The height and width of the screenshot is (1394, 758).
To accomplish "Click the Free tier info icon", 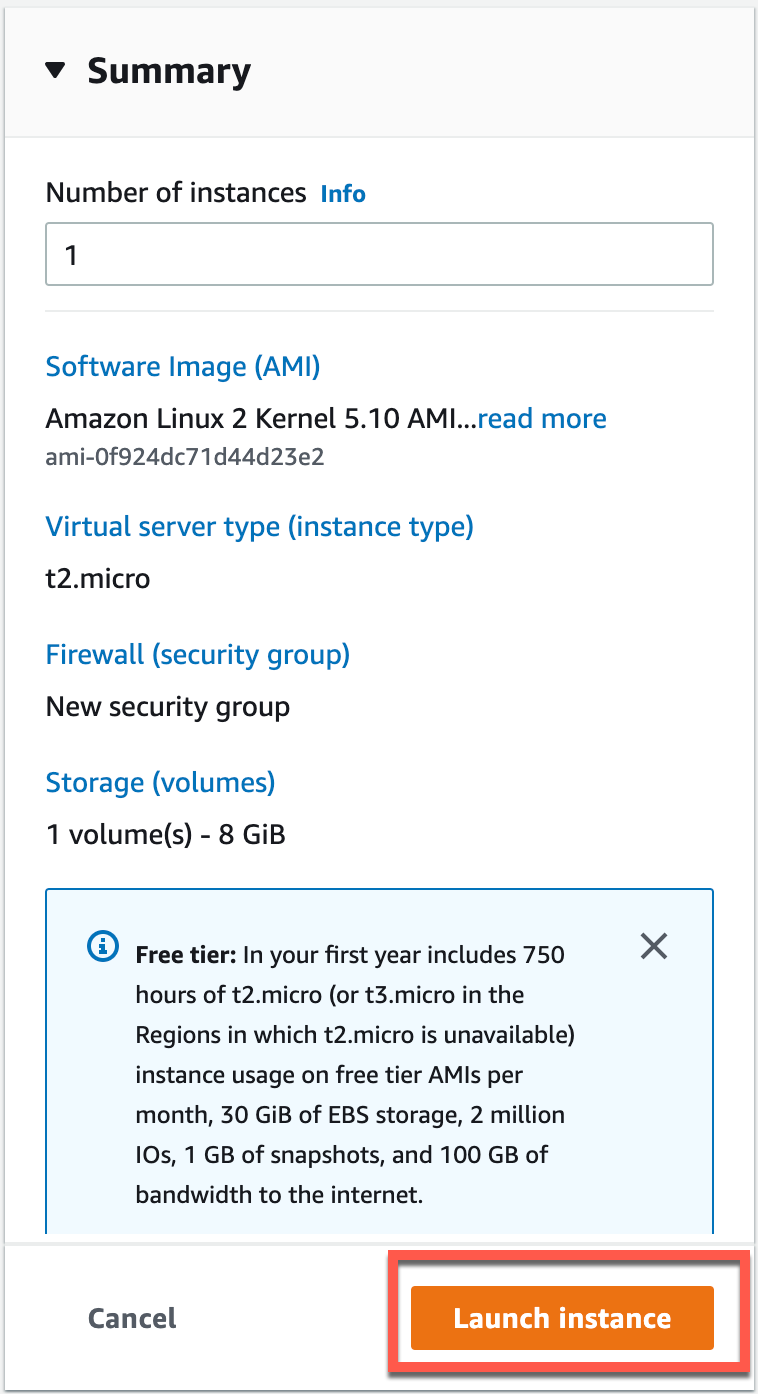I will (102, 946).
